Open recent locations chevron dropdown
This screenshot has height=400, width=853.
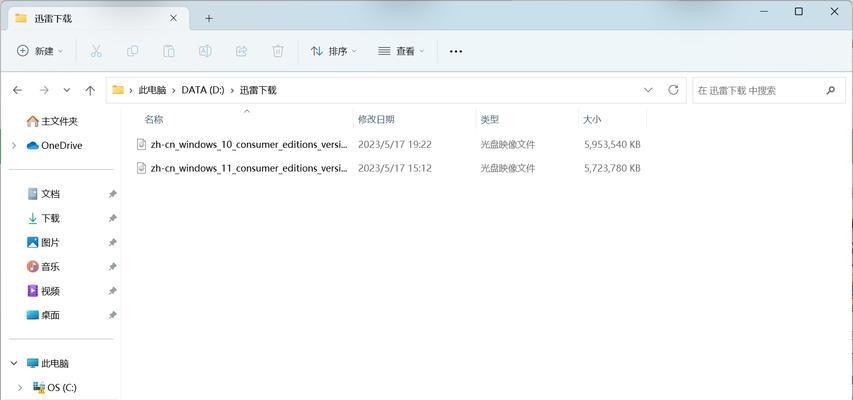67,90
